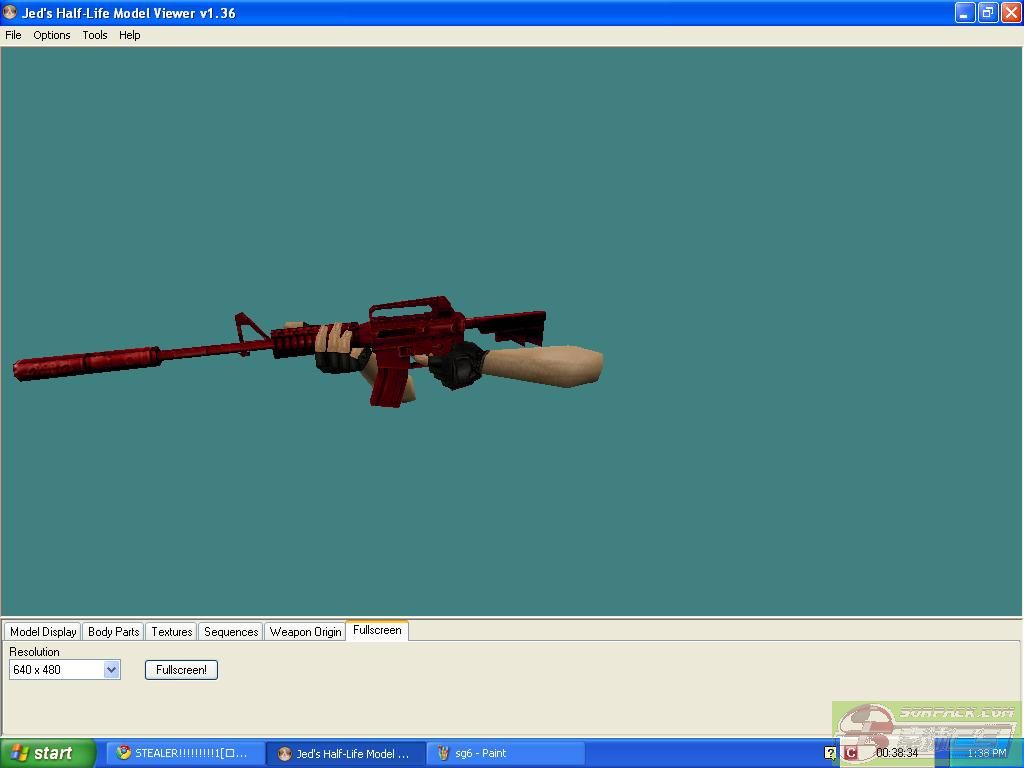Switch to the Body Parts tab
This screenshot has height=768, width=1024.
click(113, 632)
